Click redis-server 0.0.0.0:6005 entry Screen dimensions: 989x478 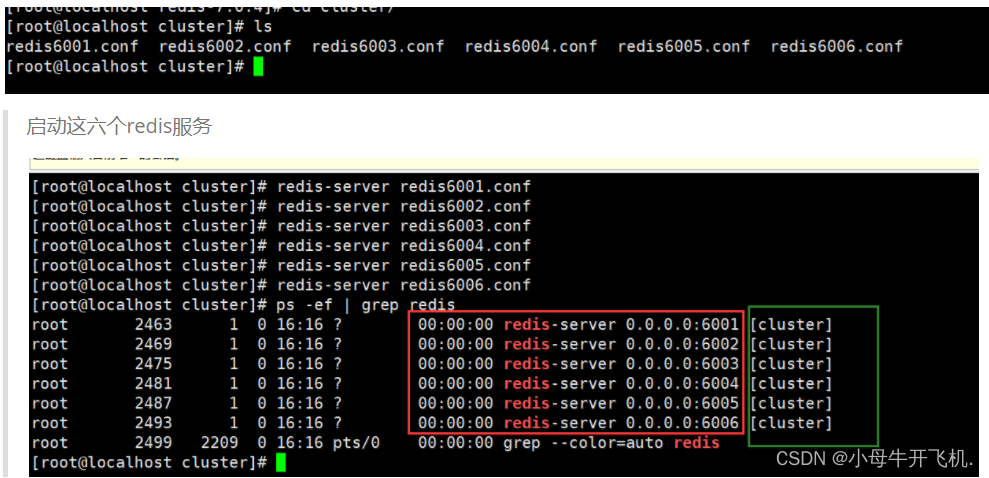[x=621, y=403]
